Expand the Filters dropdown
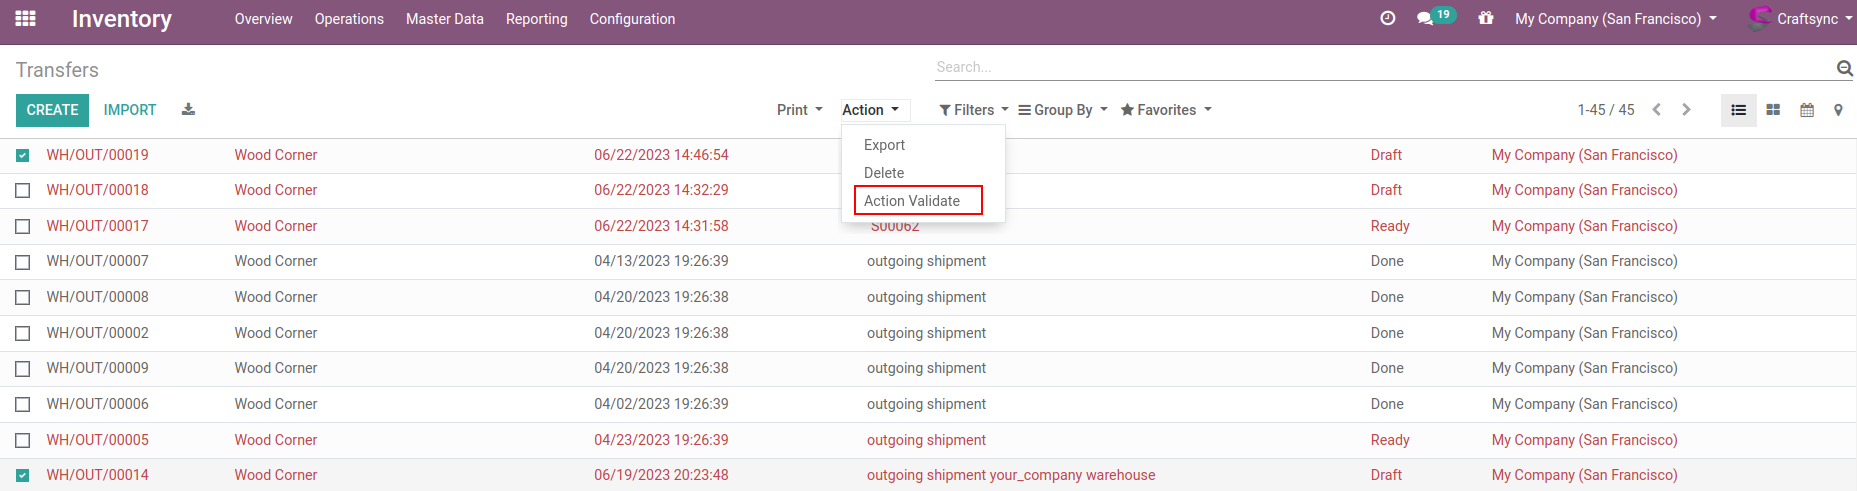 (x=973, y=110)
